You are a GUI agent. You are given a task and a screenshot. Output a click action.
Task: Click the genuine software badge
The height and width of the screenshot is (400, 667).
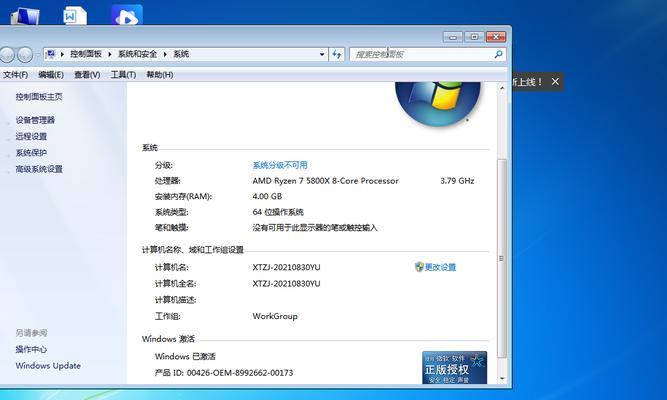tap(454, 367)
